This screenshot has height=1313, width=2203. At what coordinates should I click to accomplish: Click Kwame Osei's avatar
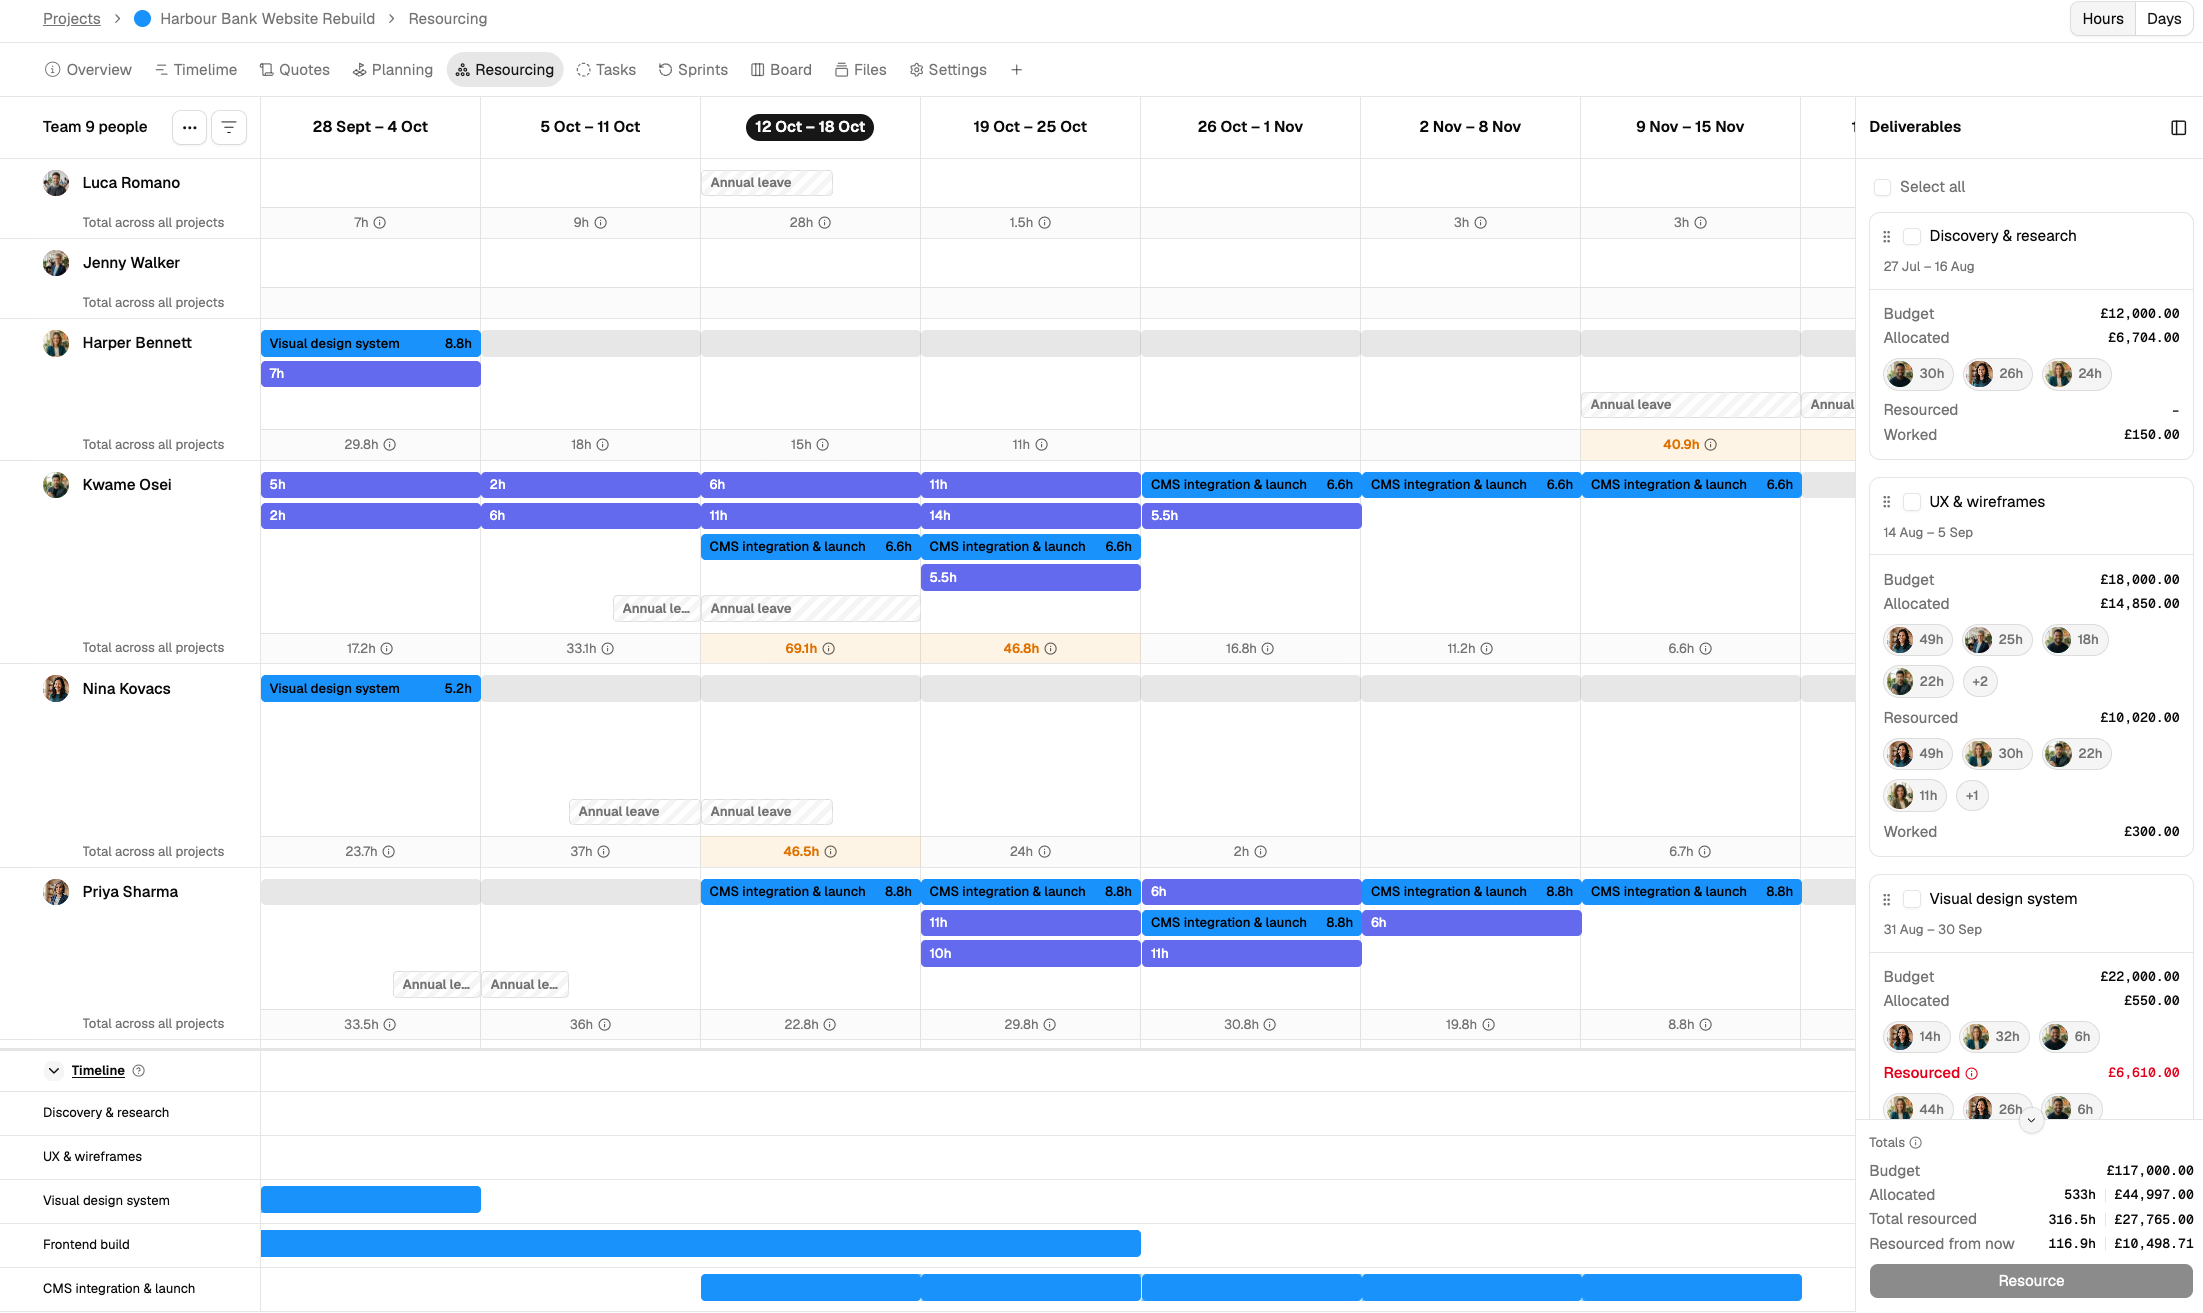pyautogui.click(x=56, y=485)
